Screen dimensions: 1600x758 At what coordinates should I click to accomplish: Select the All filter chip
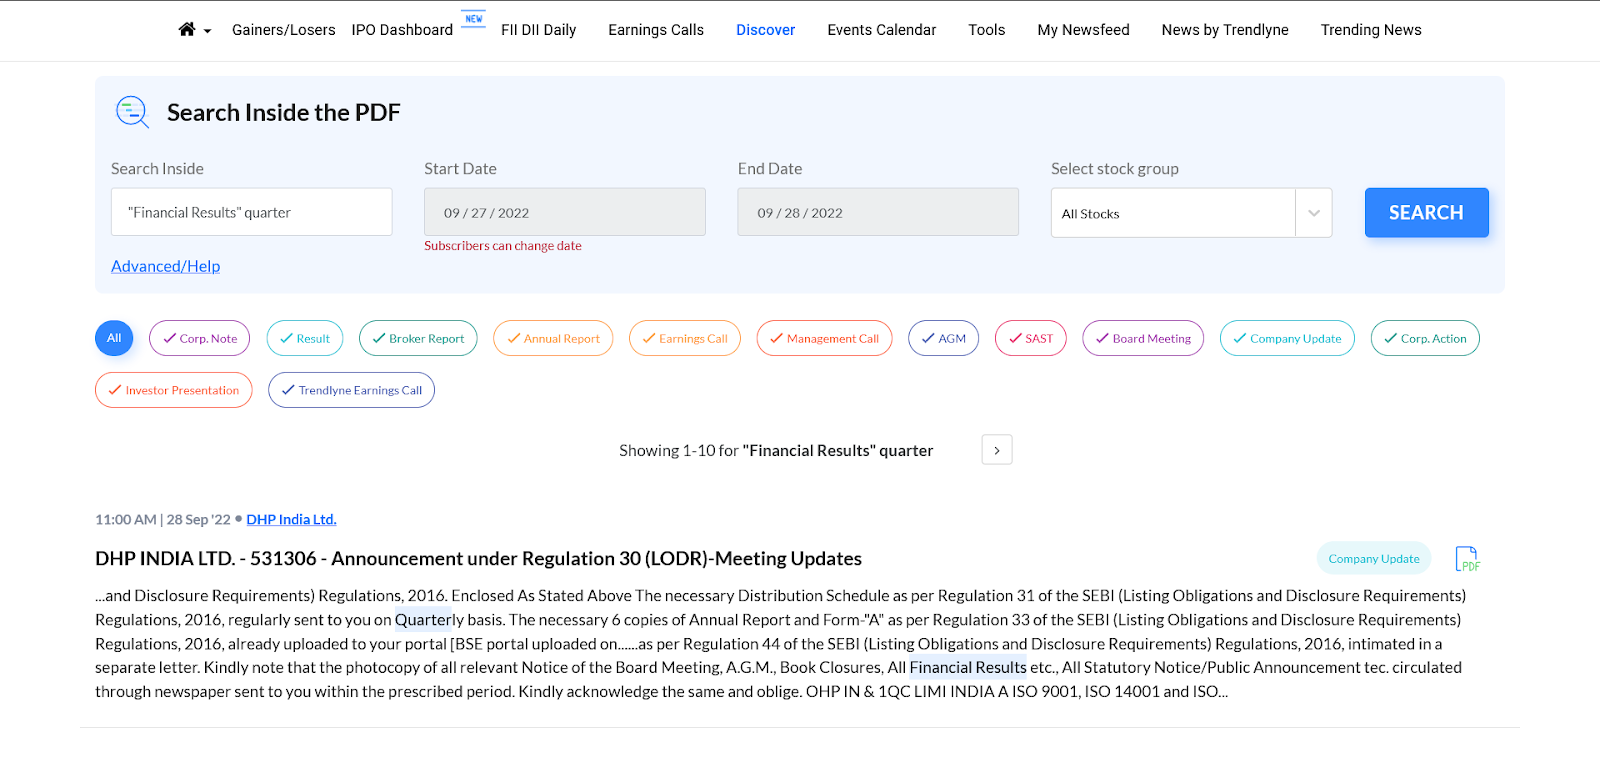[114, 338]
